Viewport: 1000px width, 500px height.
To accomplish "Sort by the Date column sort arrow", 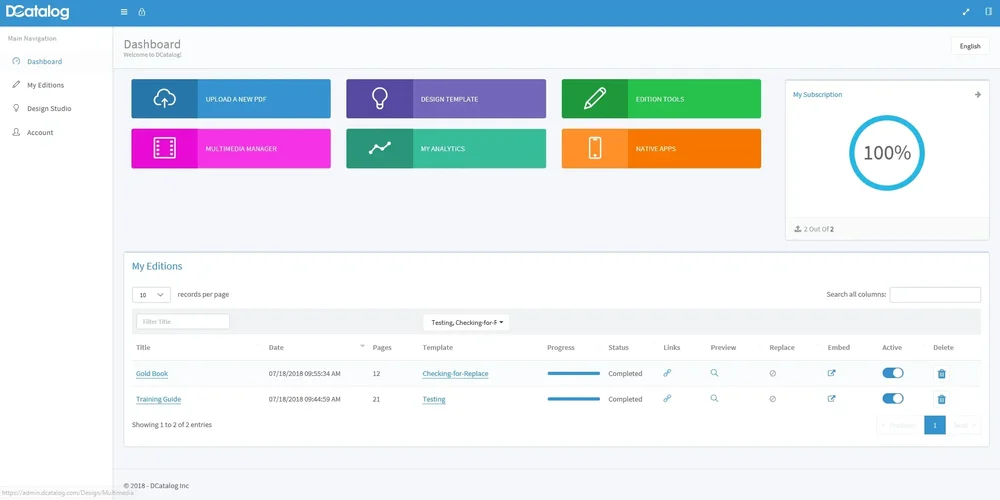I will click(362, 346).
